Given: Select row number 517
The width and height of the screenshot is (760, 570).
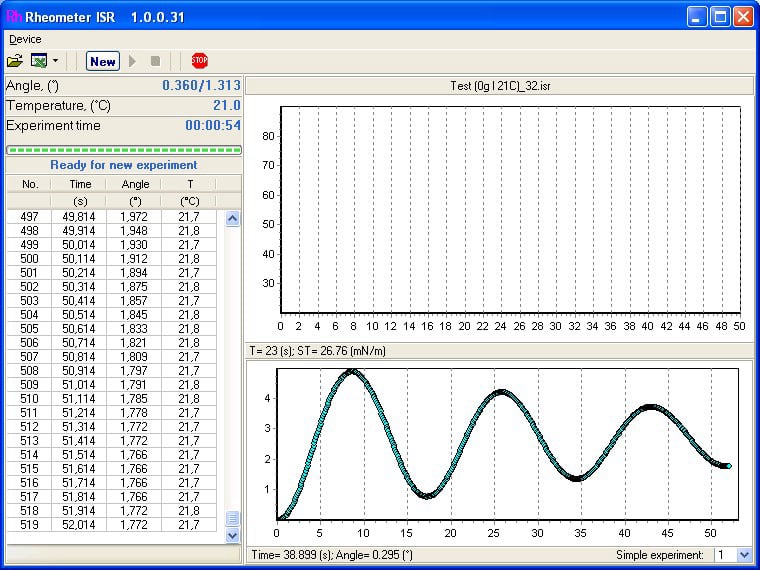Looking at the screenshot, I should pyautogui.click(x=29, y=497).
